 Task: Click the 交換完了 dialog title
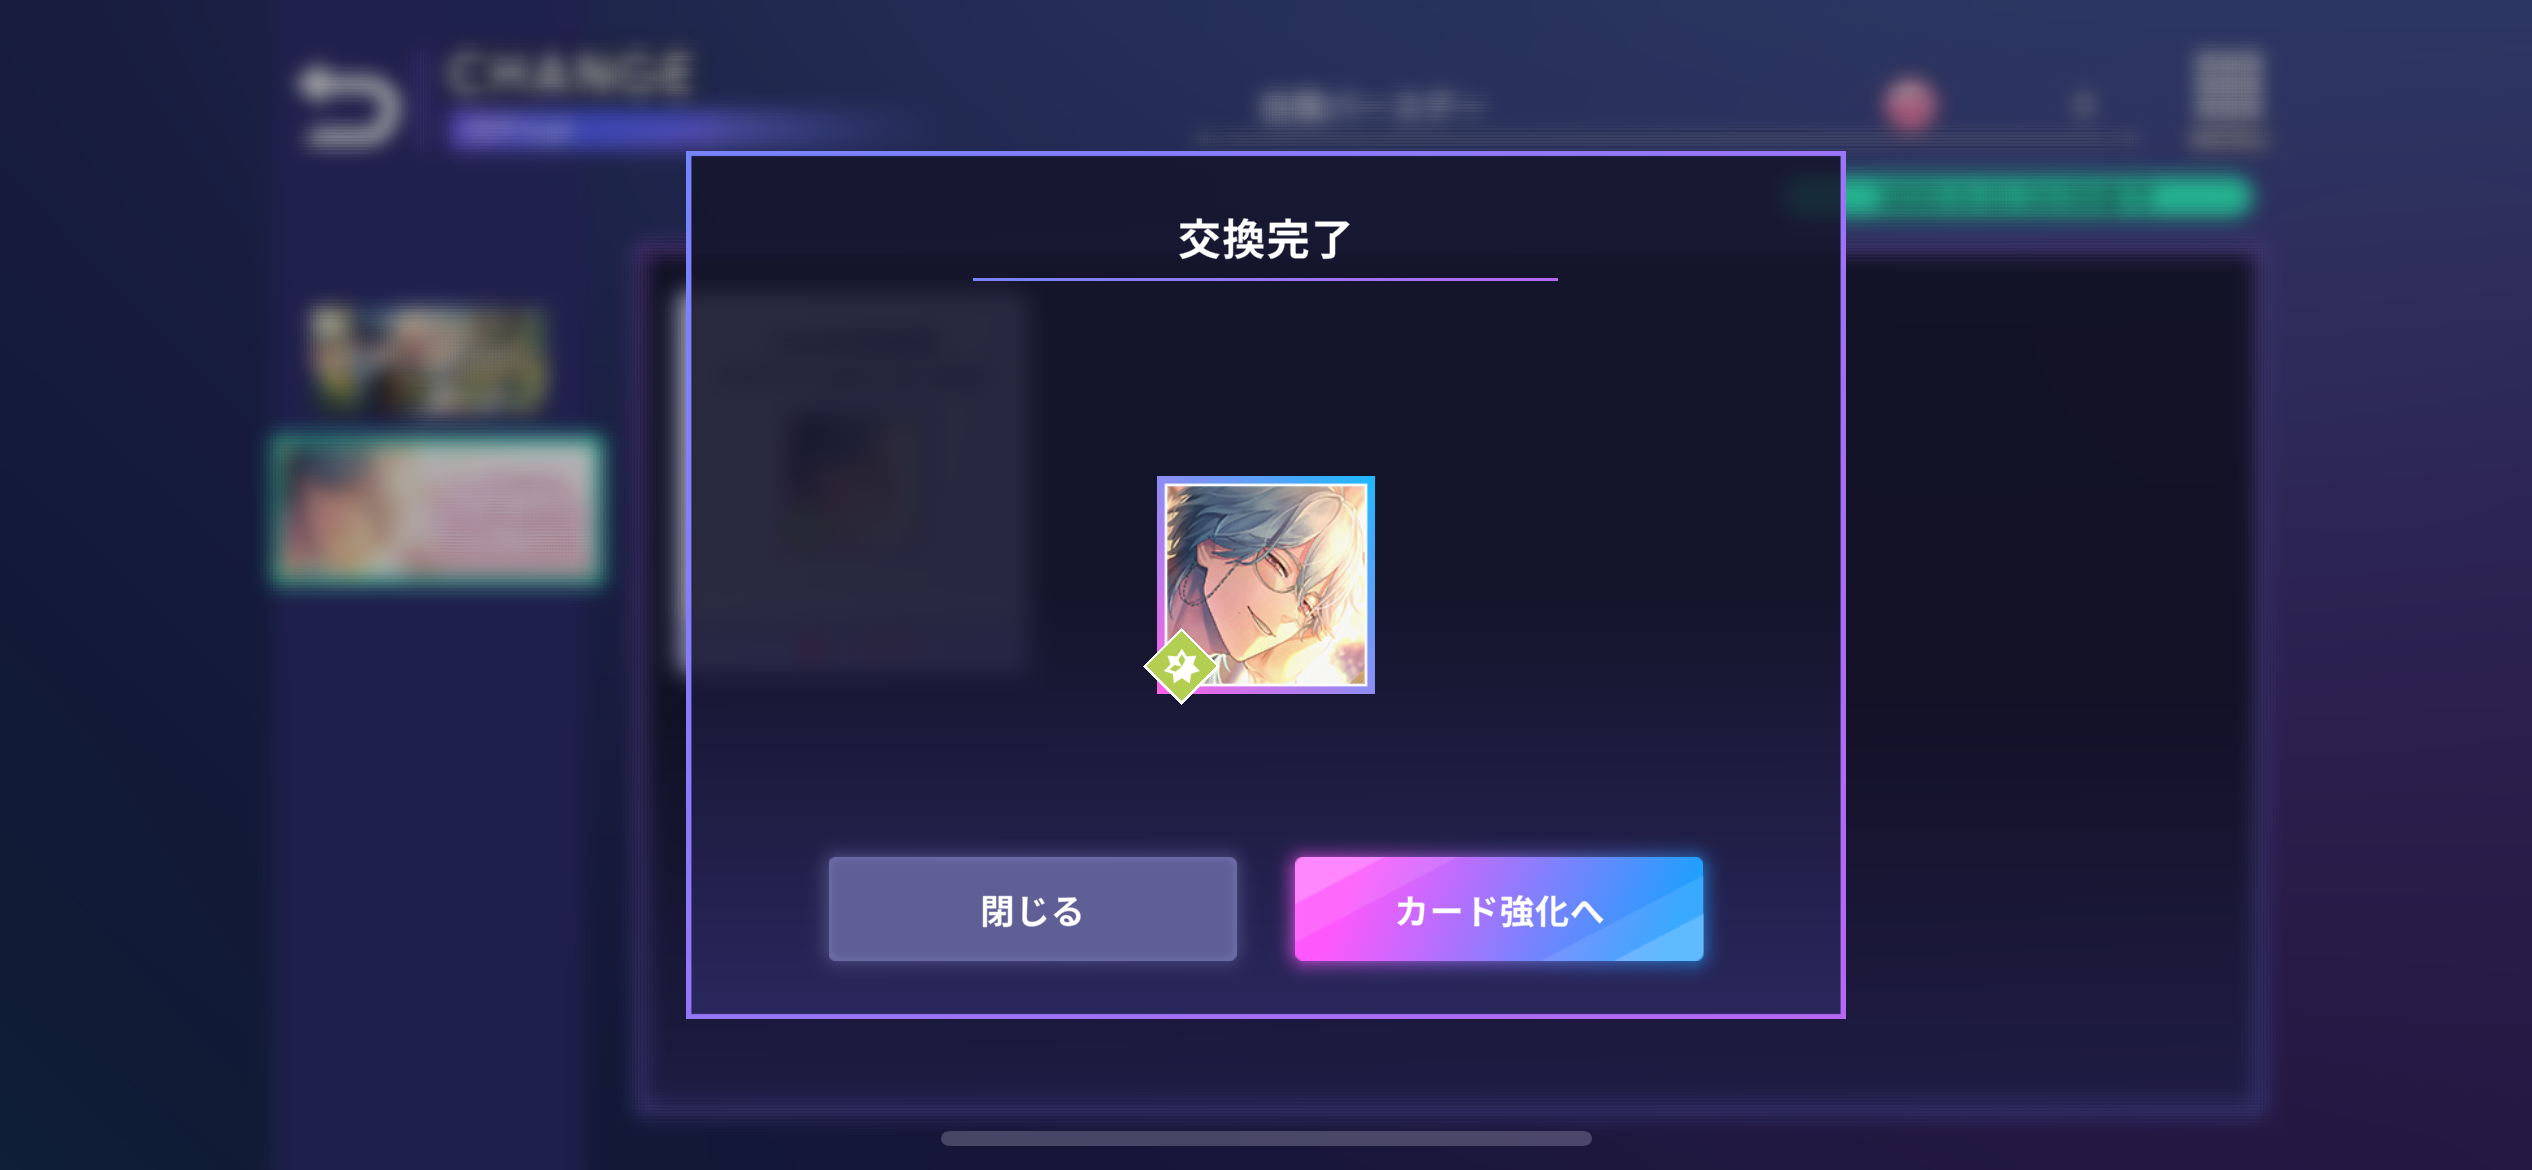pos(1265,240)
